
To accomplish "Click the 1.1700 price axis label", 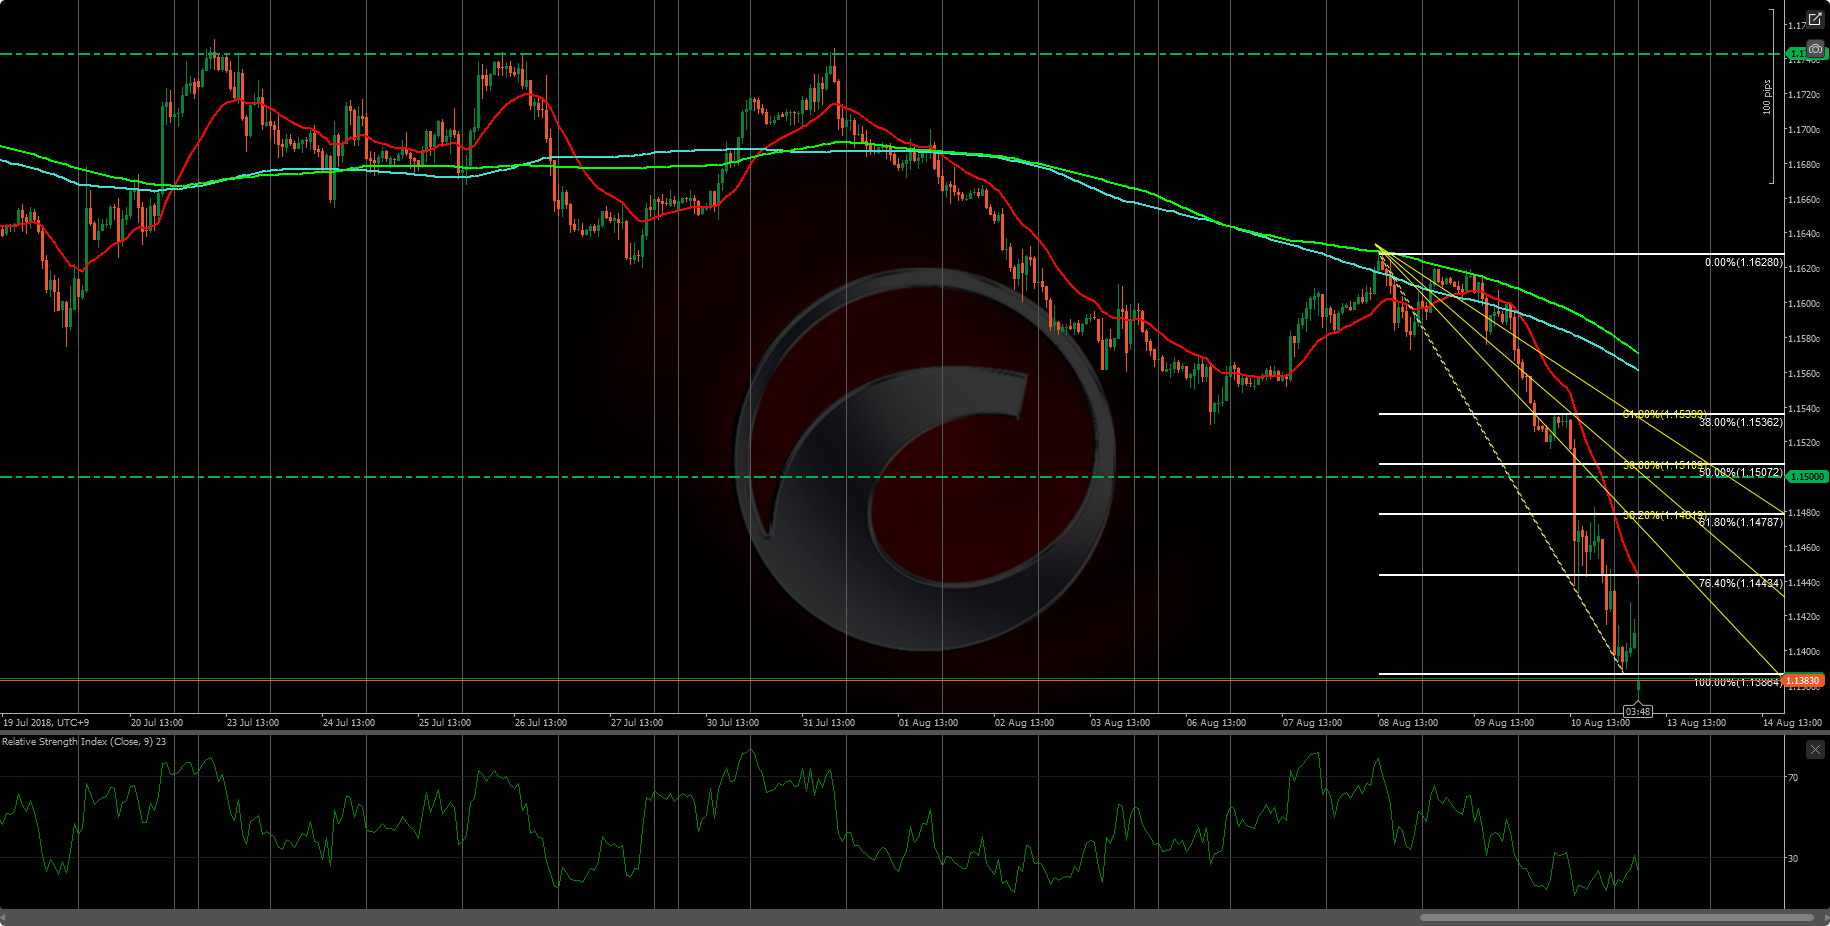I will (1805, 130).
